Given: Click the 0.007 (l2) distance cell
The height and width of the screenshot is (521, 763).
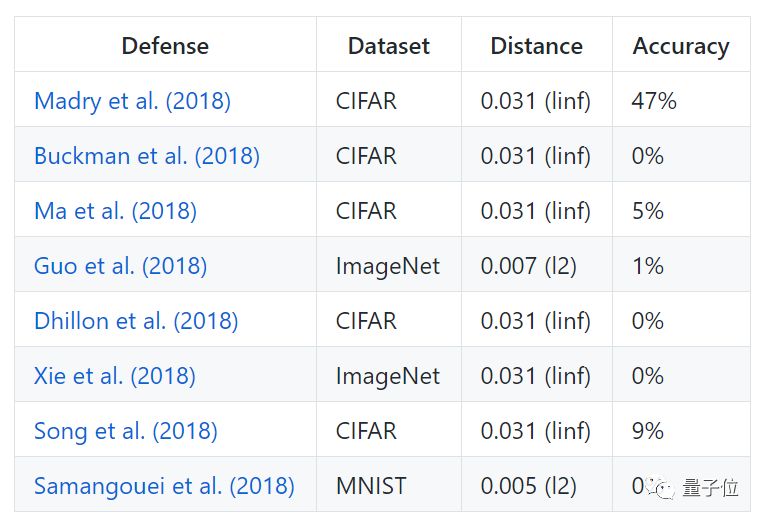Looking at the screenshot, I should point(529,266).
